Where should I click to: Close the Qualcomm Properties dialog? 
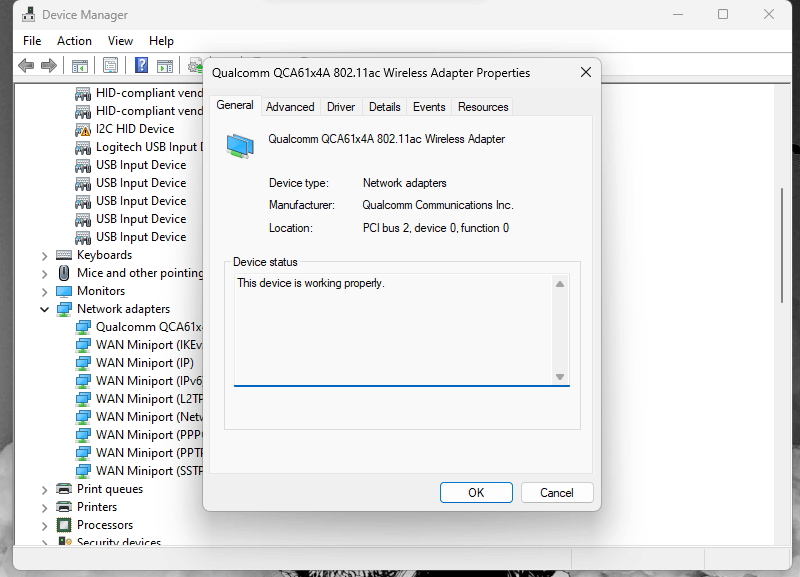click(586, 72)
